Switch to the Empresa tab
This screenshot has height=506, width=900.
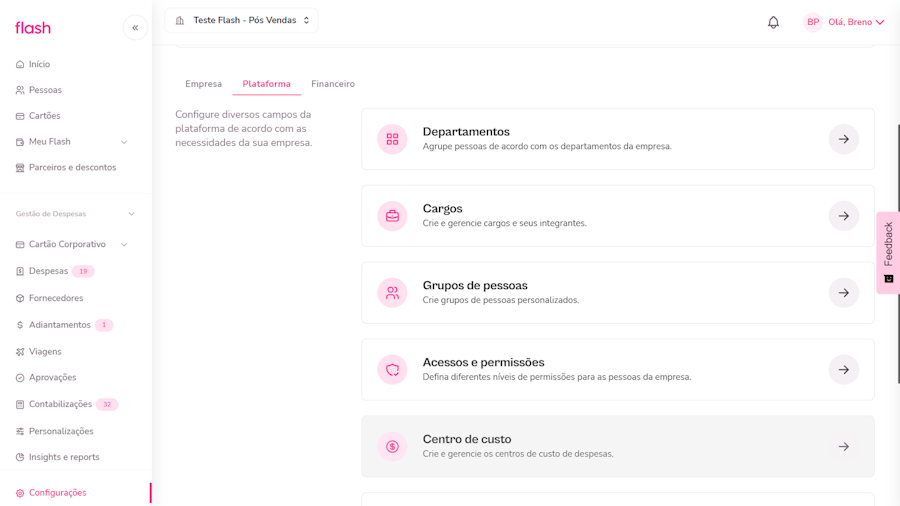click(x=203, y=84)
